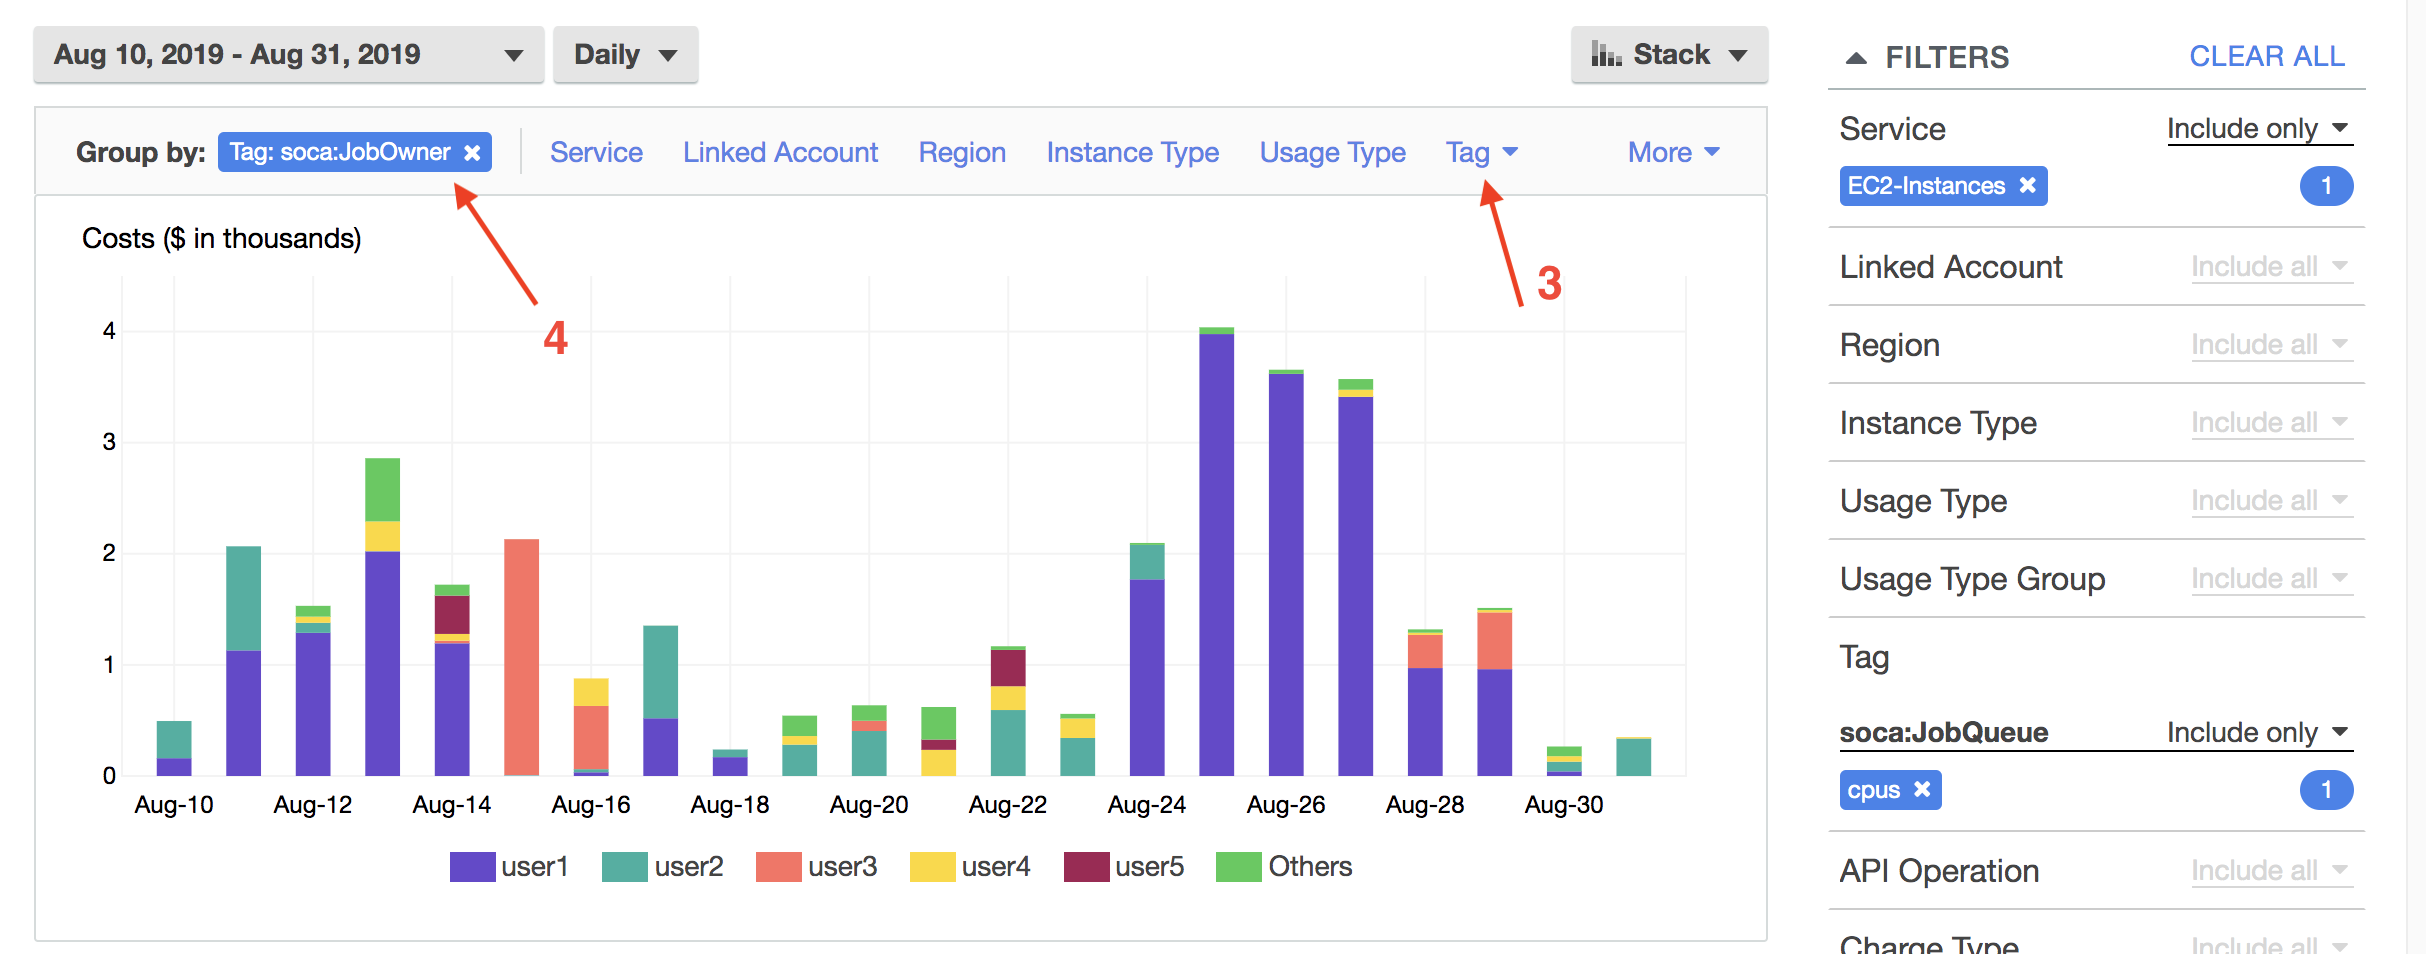Remove the soca:JobOwner group-by tag
The height and width of the screenshot is (954, 2426).
tap(472, 153)
